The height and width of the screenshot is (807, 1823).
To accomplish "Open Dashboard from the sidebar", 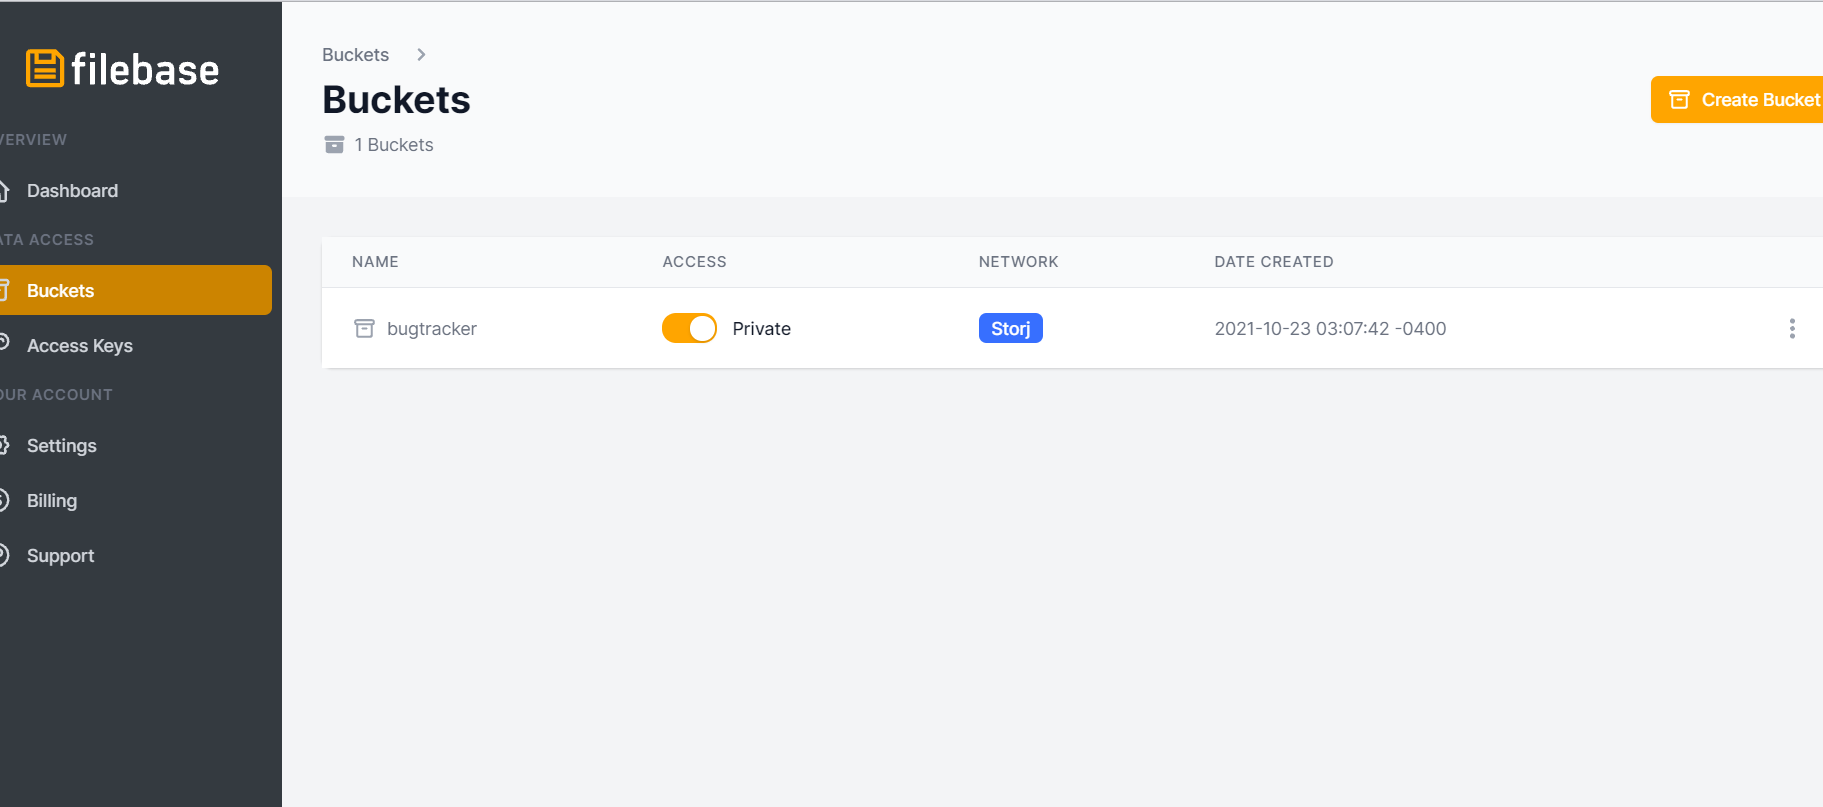I will pos(72,191).
